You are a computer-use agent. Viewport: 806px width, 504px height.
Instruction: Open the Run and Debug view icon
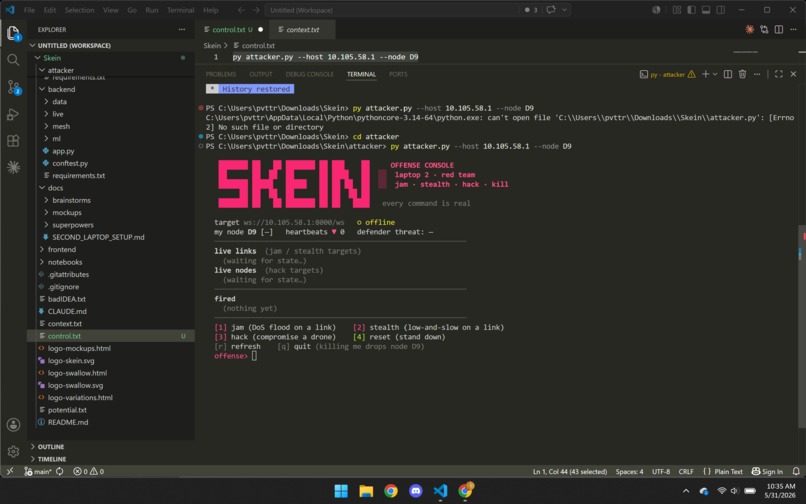pyautogui.click(x=13, y=114)
